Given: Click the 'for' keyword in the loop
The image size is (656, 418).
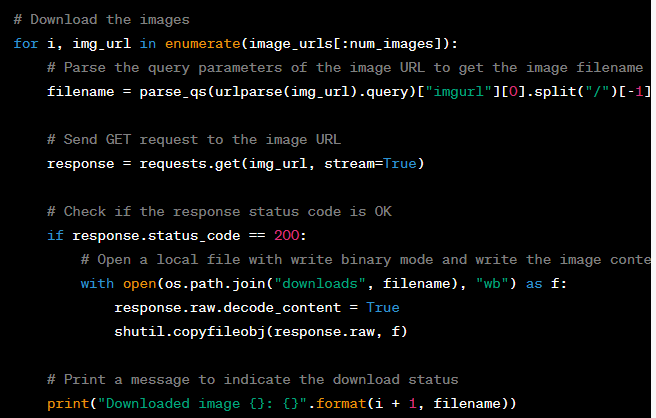Looking at the screenshot, I should (x=26, y=44).
